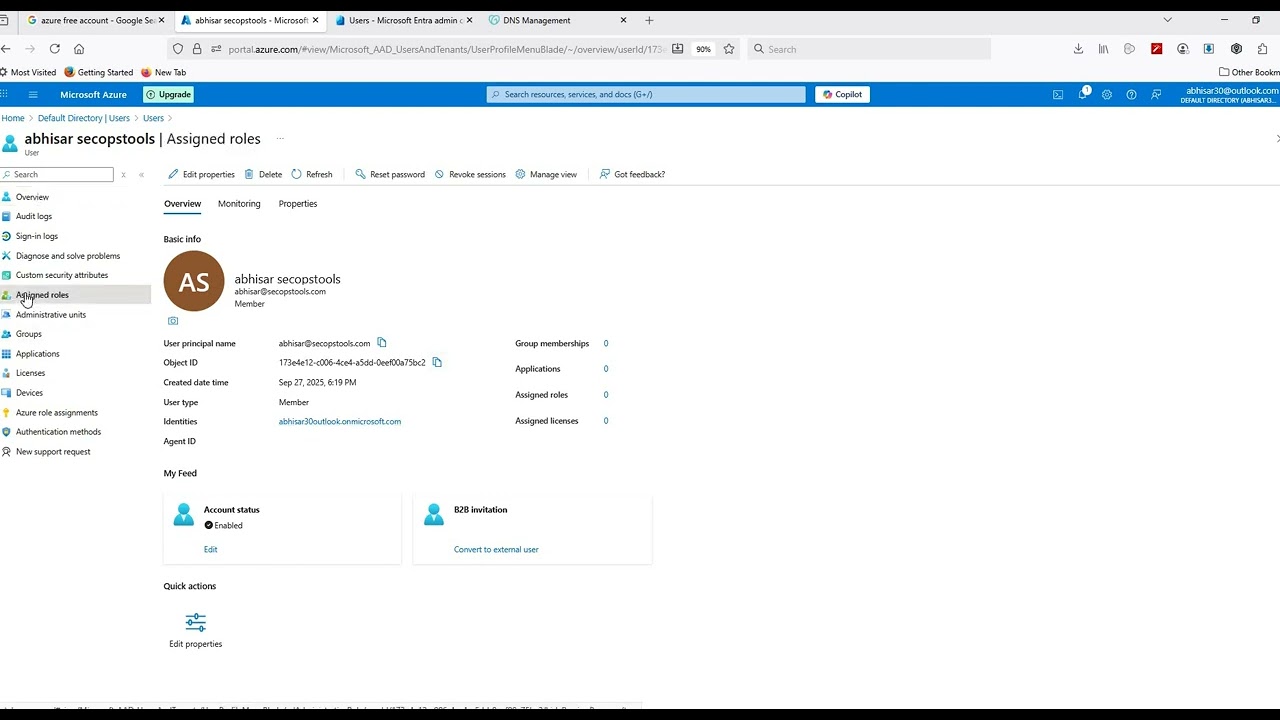Open Group memberships count

[606, 343]
